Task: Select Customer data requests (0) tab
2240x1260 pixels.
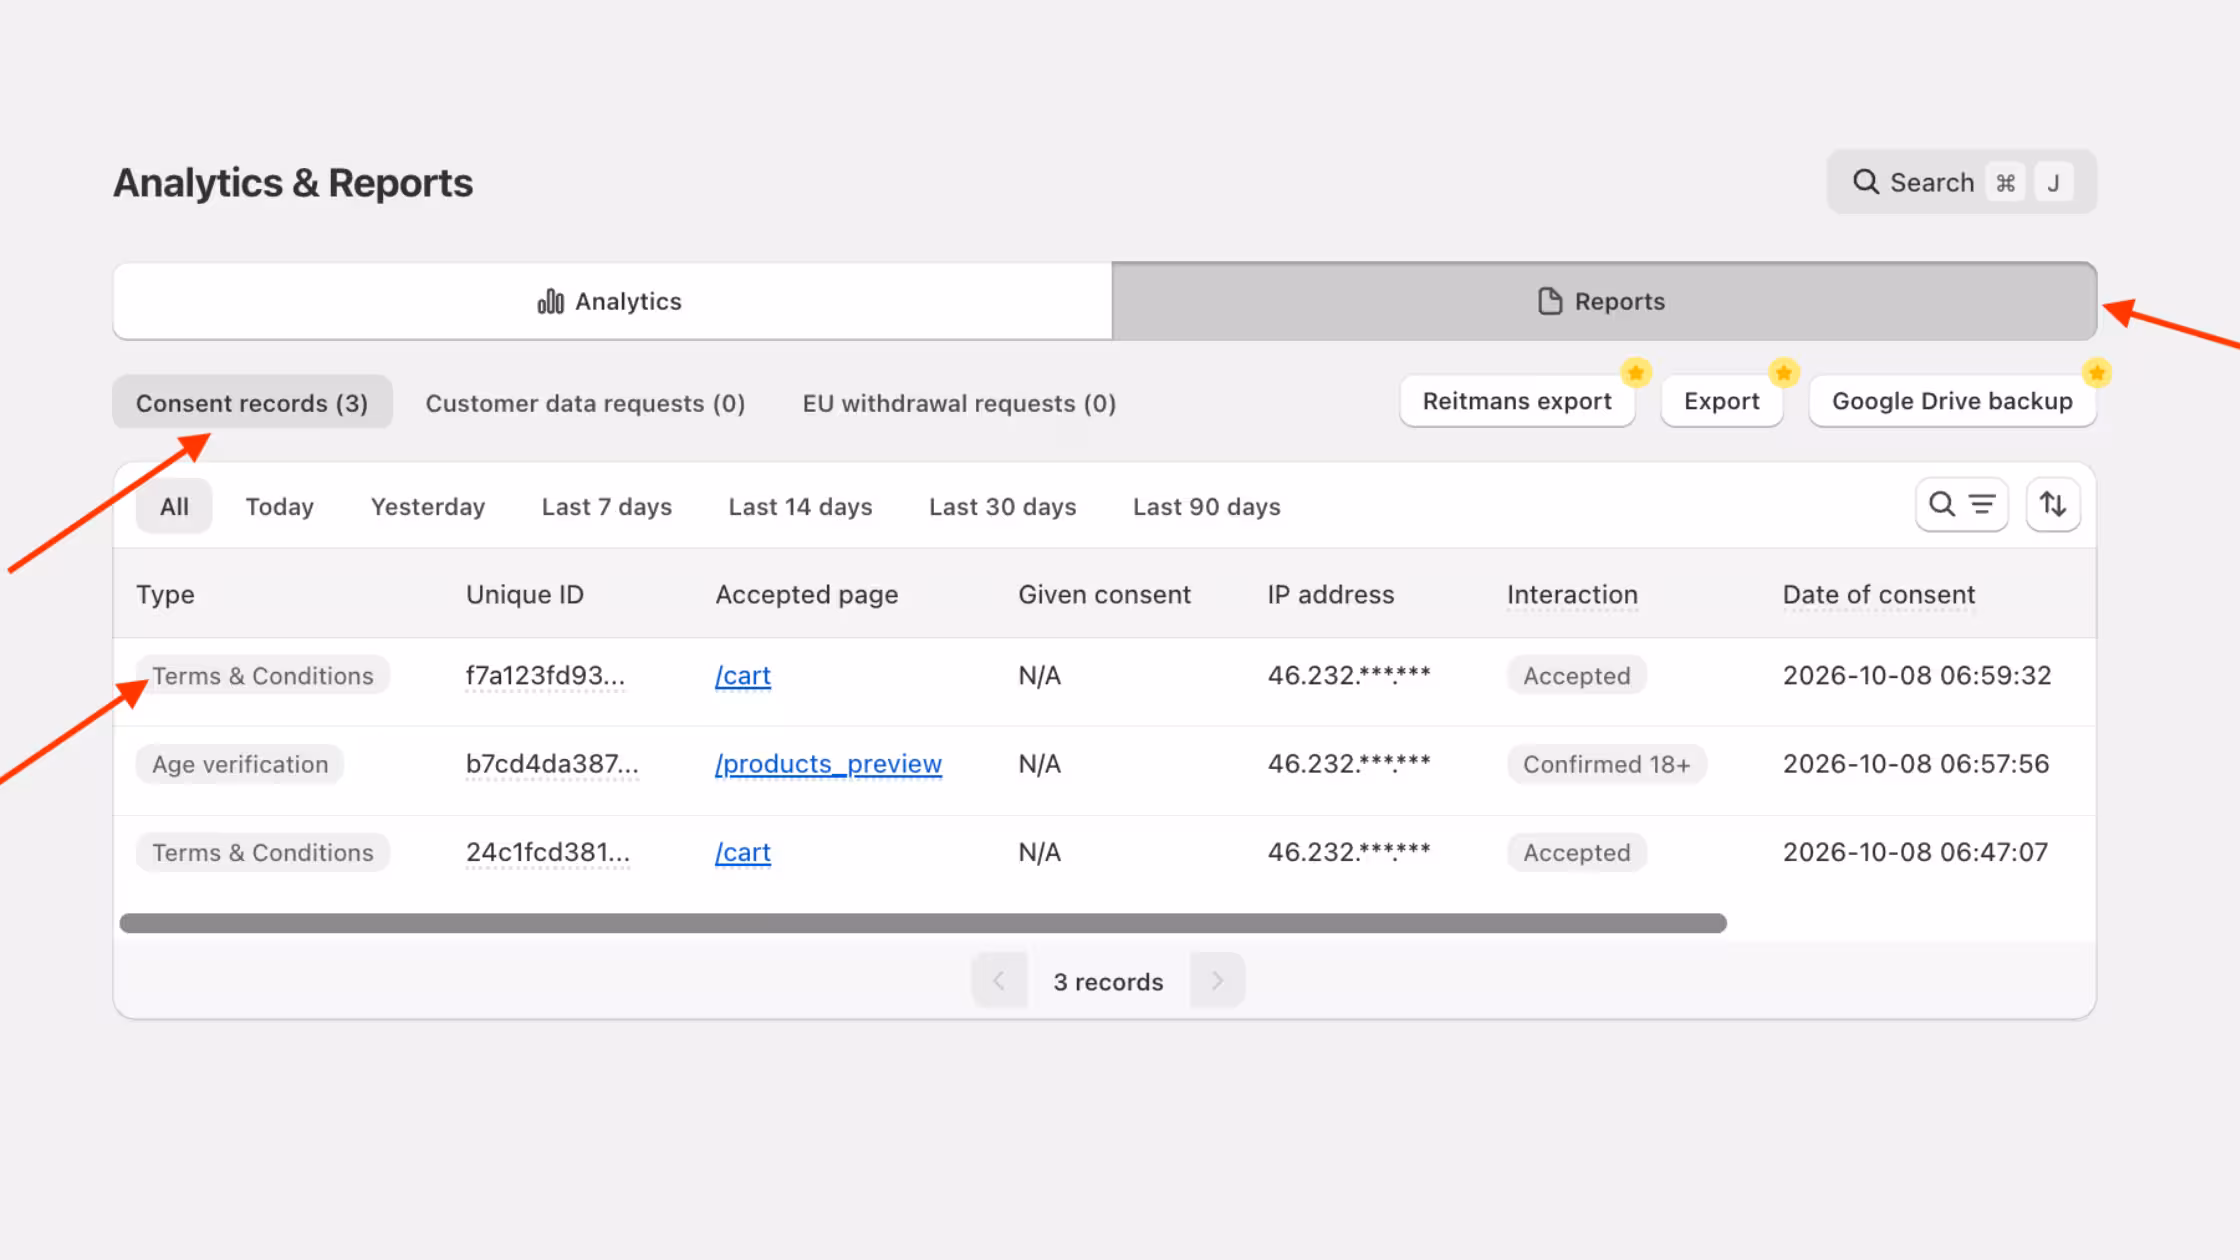Action: [x=585, y=402]
